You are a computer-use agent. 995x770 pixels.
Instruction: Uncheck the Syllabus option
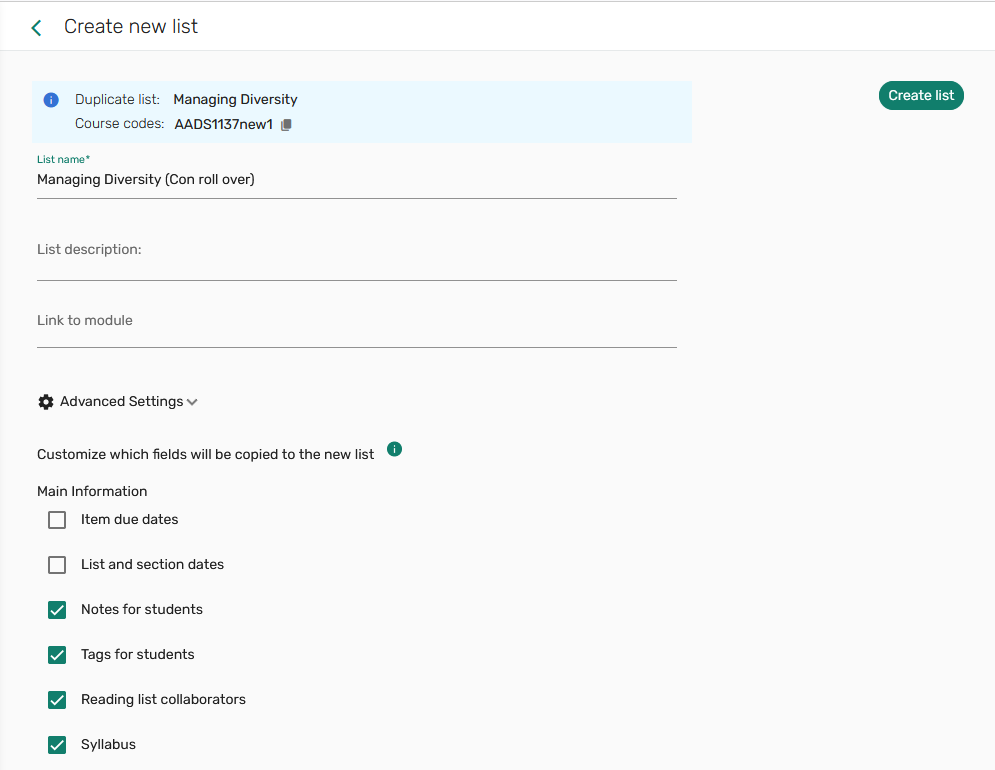click(x=57, y=745)
